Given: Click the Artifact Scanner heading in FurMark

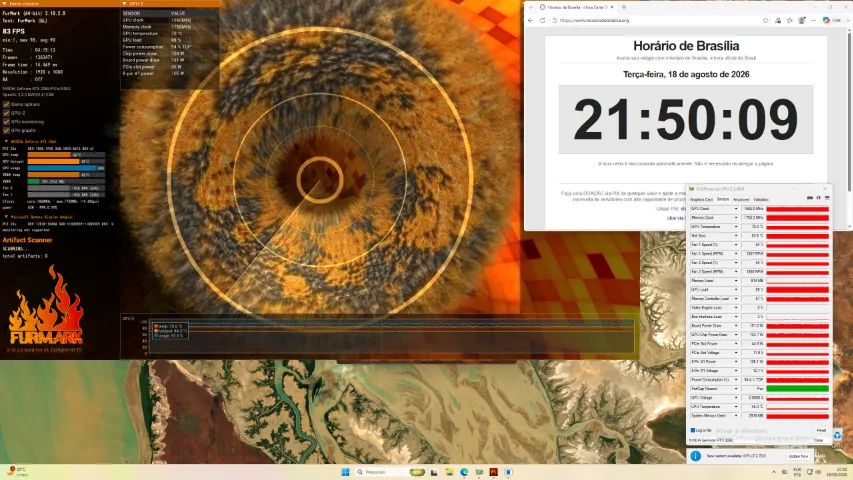Looking at the screenshot, I should tap(27, 240).
